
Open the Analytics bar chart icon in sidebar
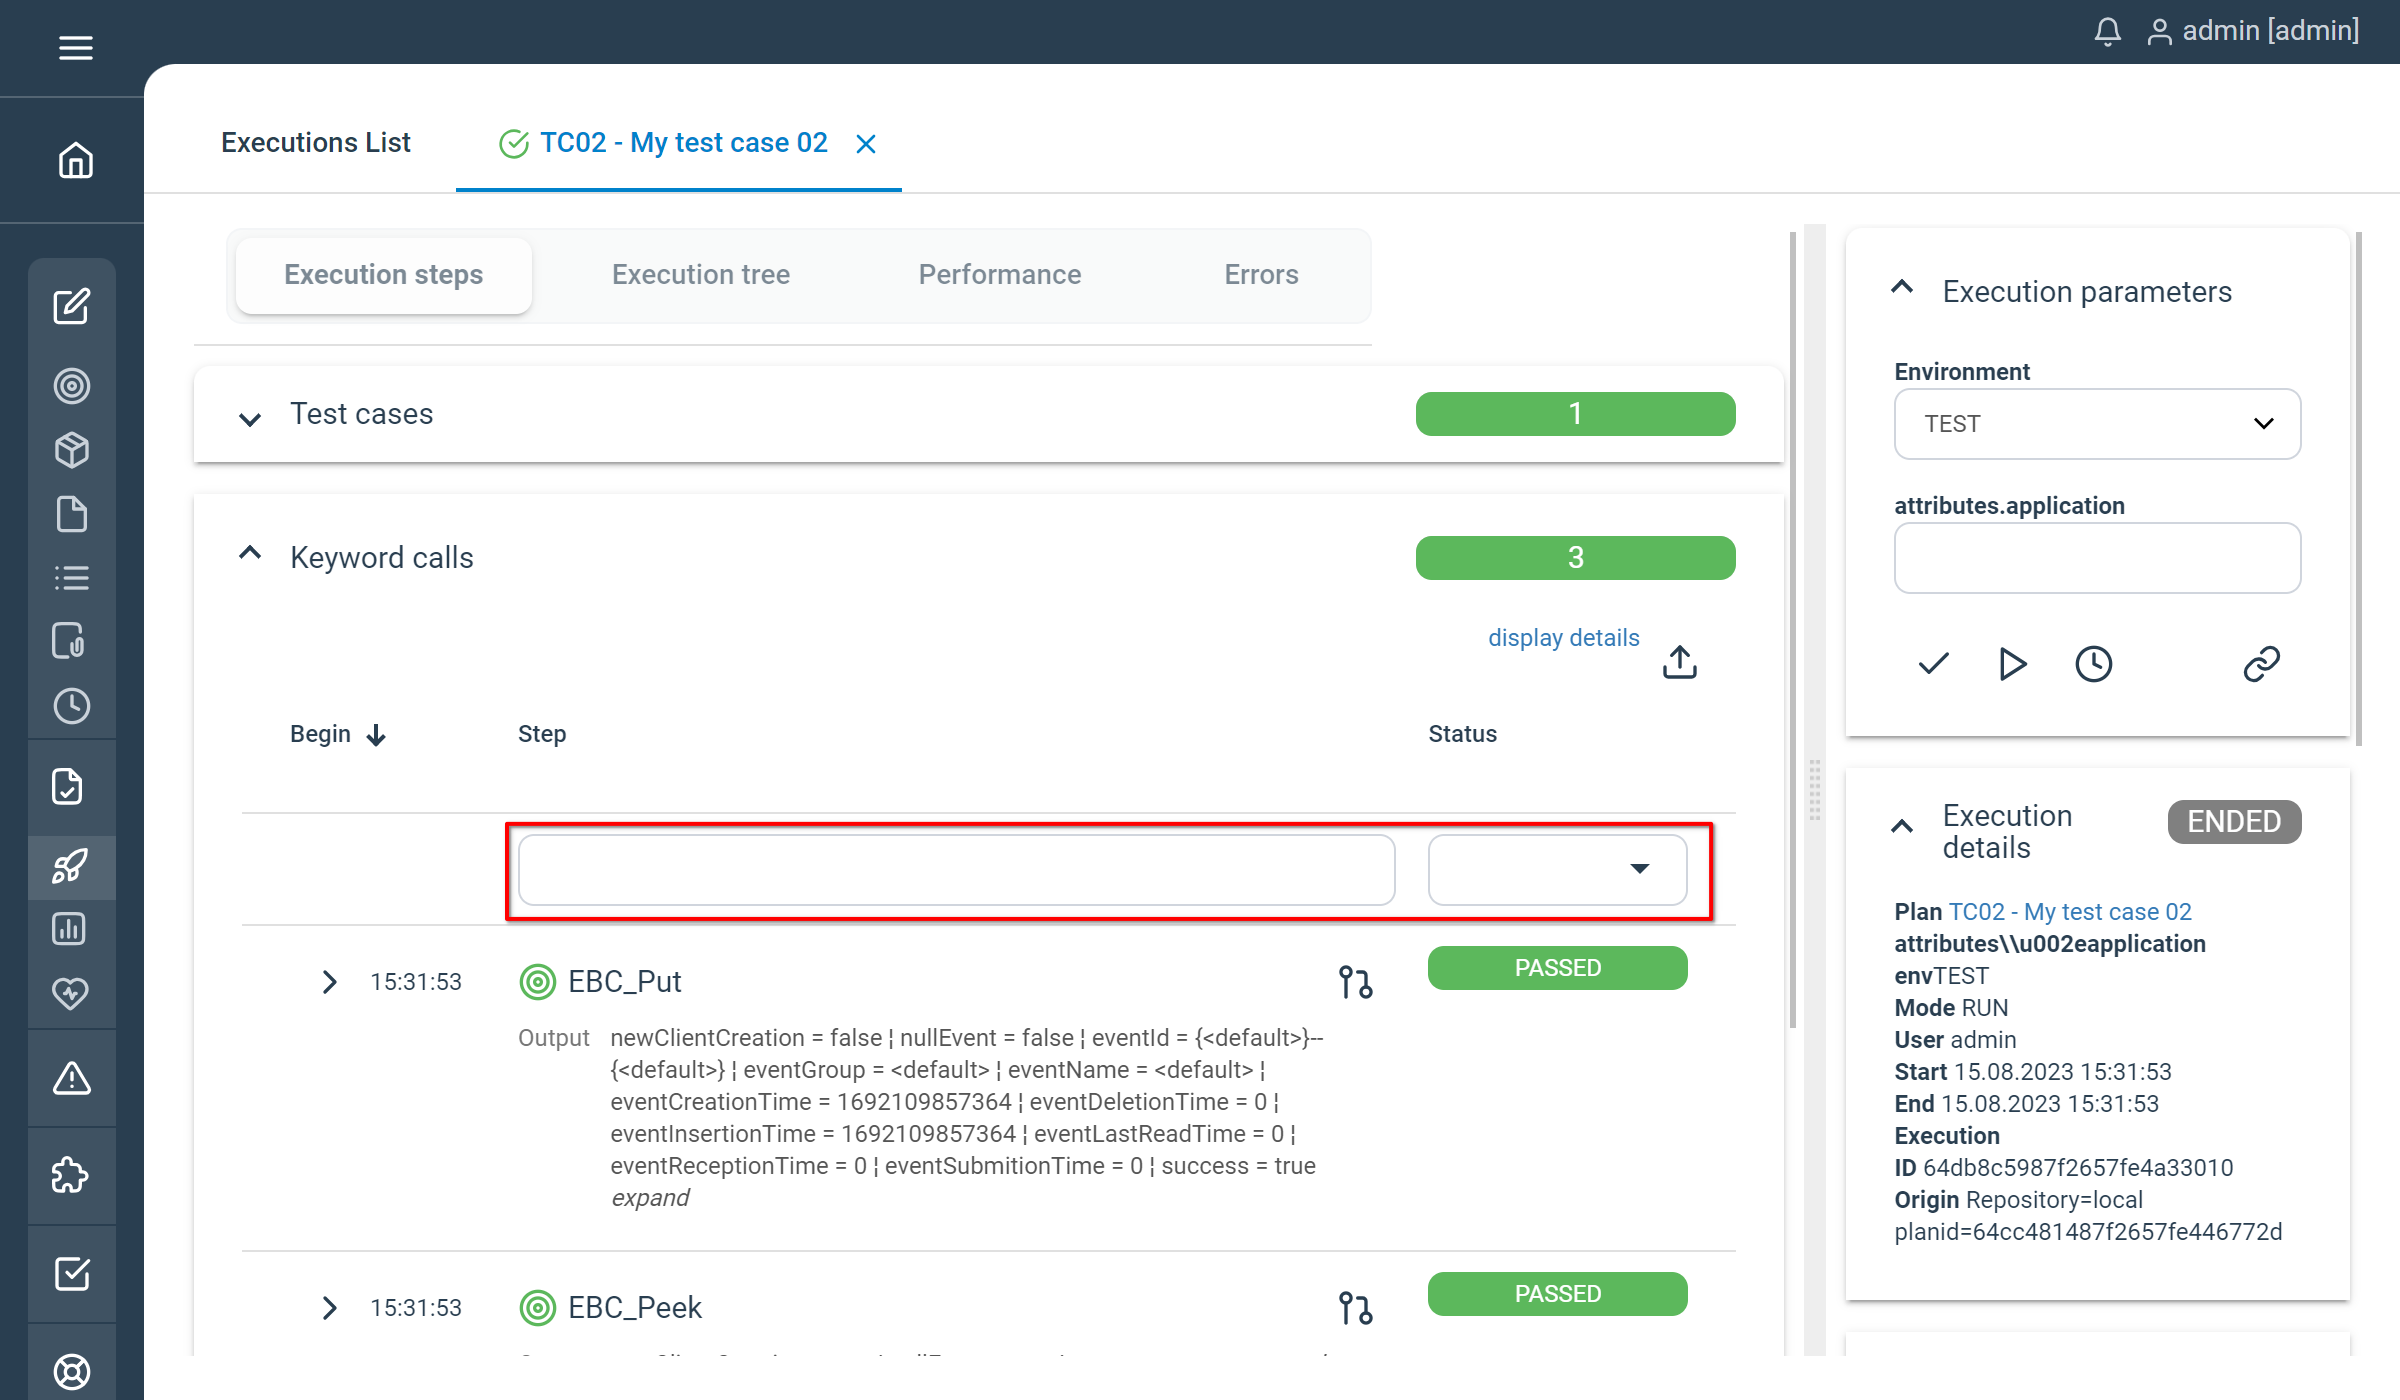tap(72, 928)
